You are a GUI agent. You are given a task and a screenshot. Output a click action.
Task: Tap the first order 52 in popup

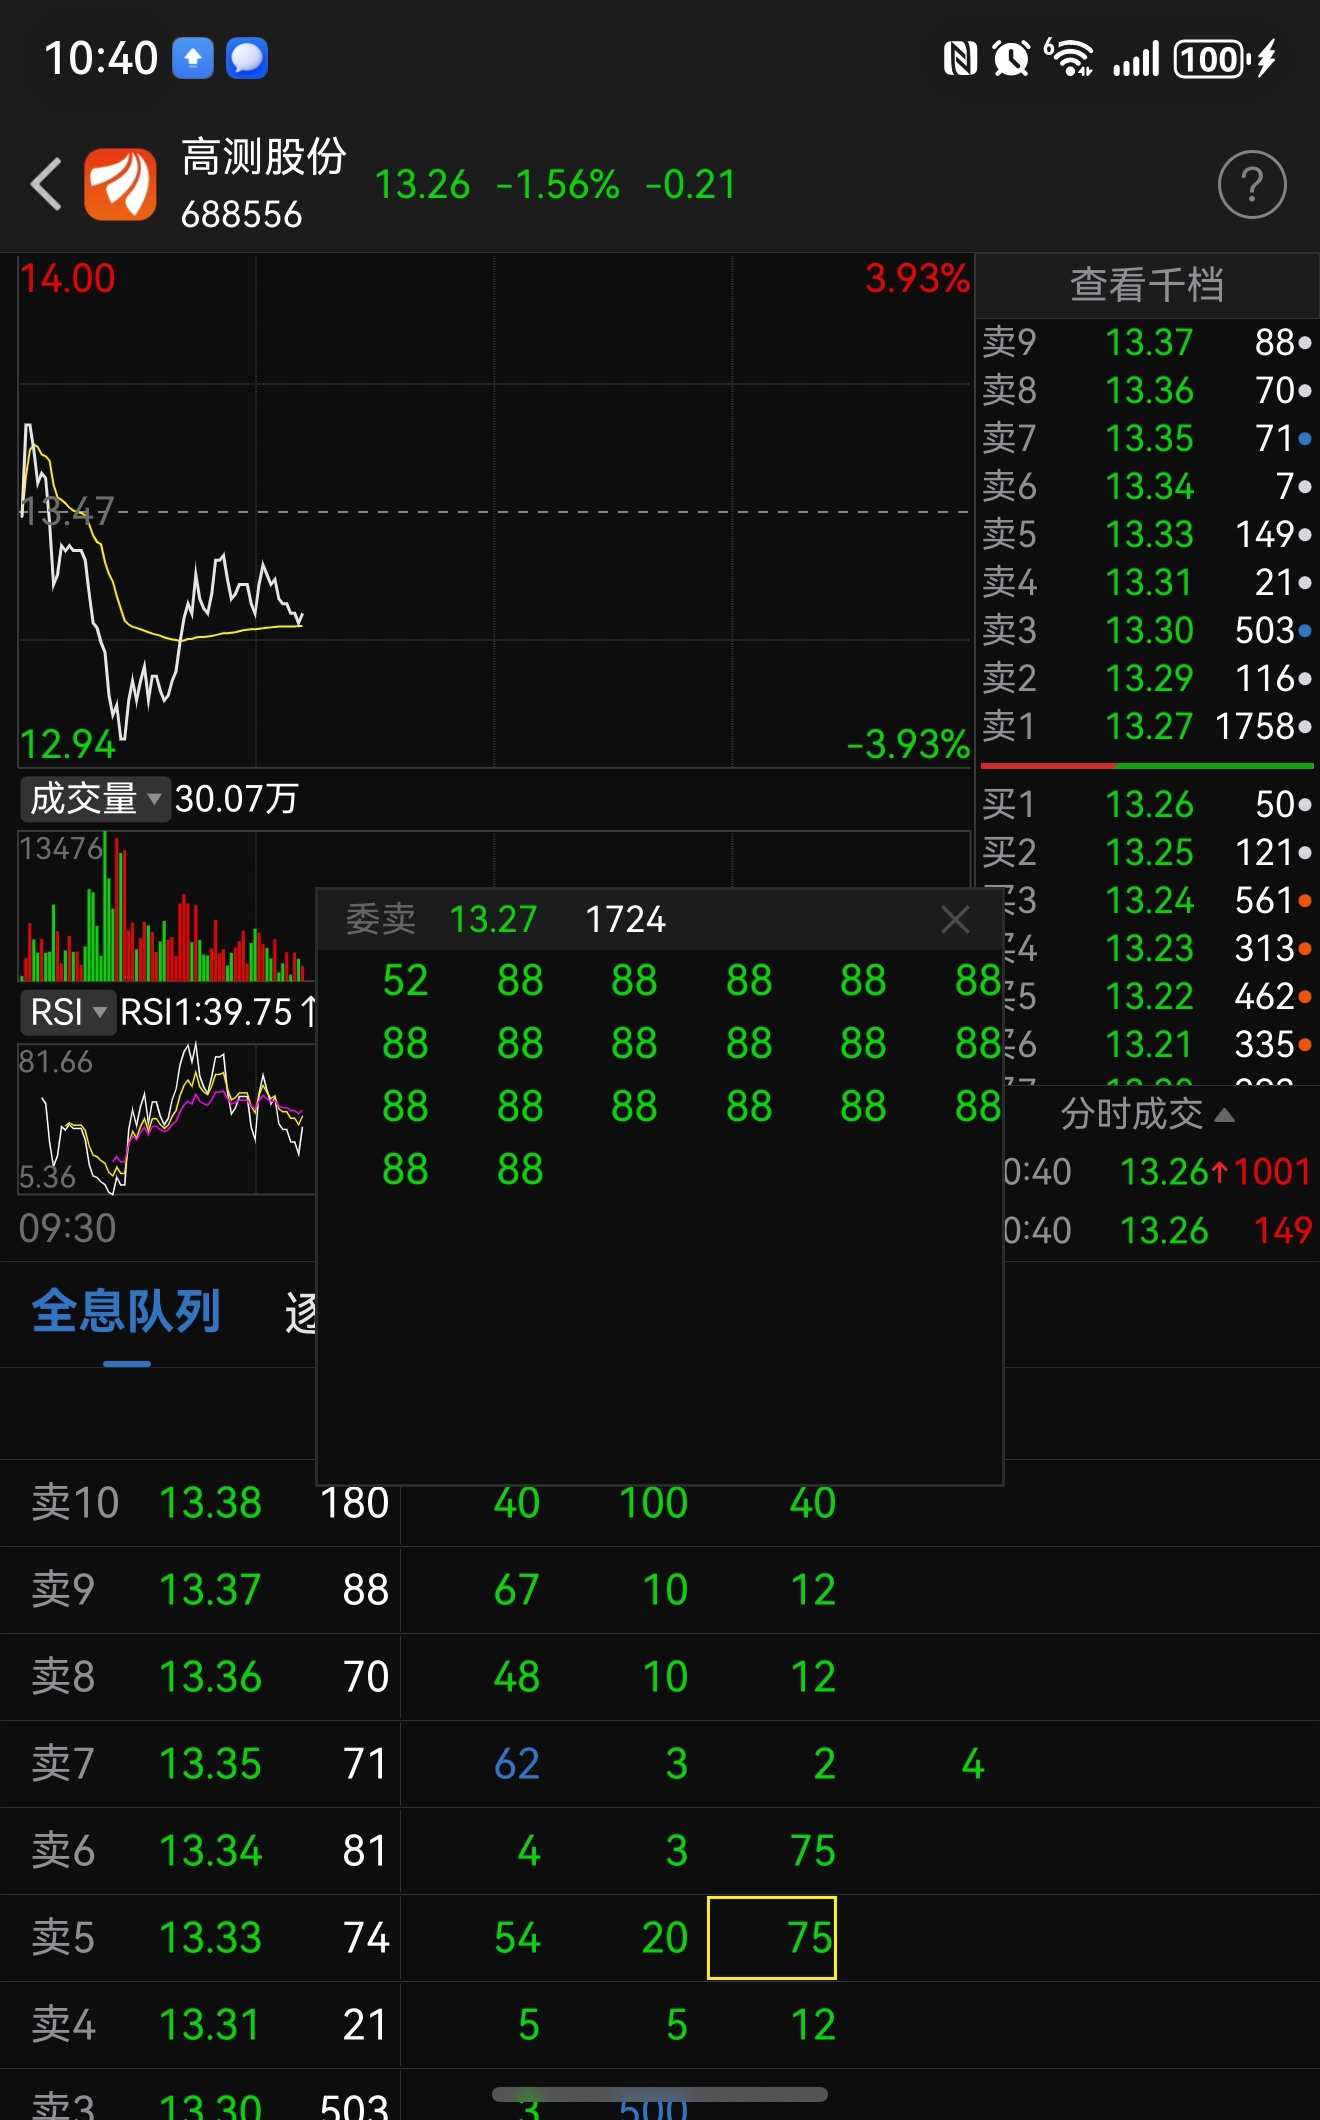pos(405,981)
